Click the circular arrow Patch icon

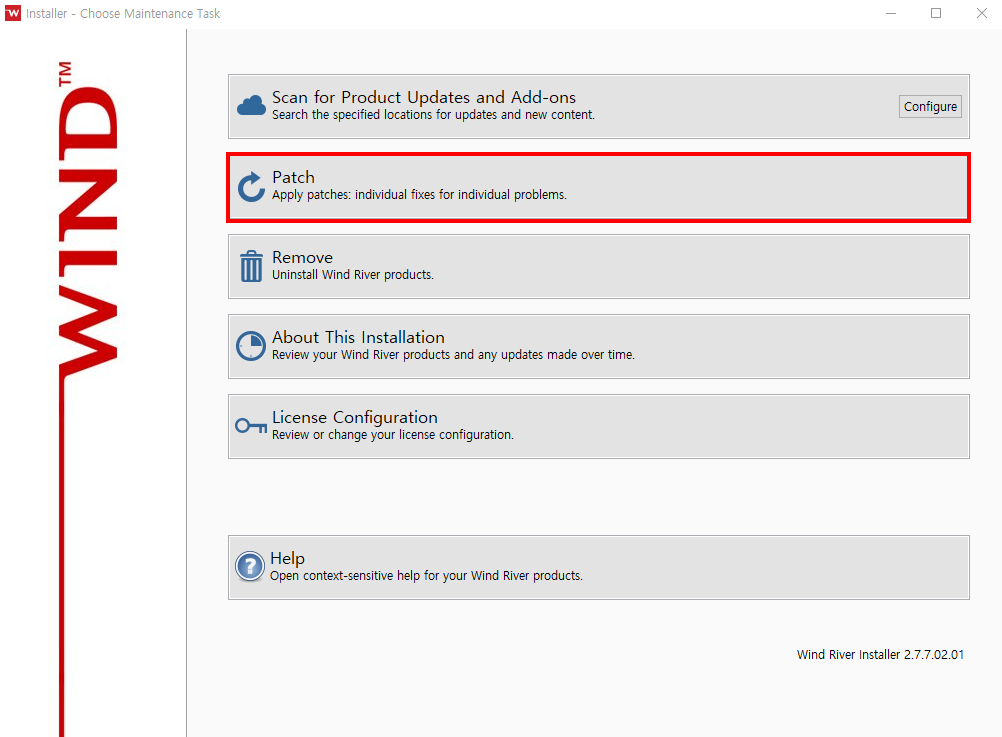pos(251,187)
